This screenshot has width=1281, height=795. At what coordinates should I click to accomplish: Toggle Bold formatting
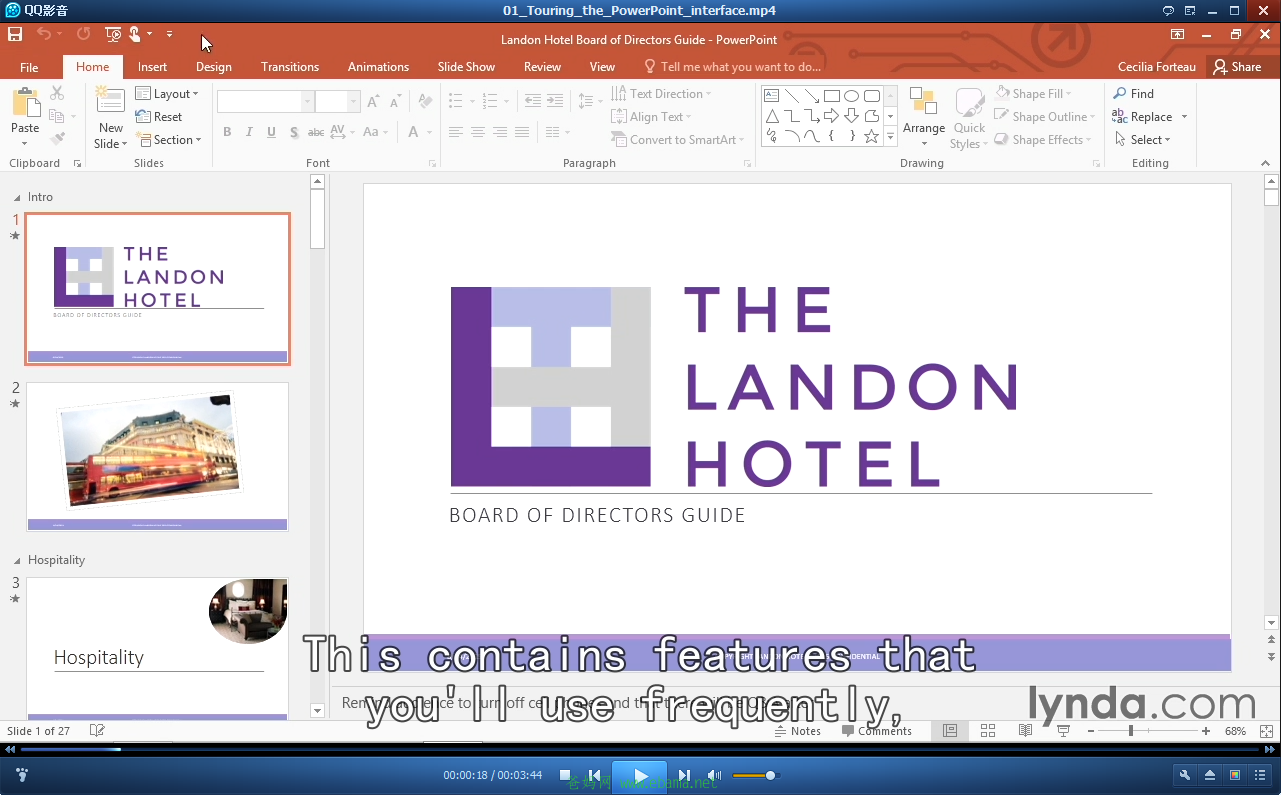(x=227, y=132)
